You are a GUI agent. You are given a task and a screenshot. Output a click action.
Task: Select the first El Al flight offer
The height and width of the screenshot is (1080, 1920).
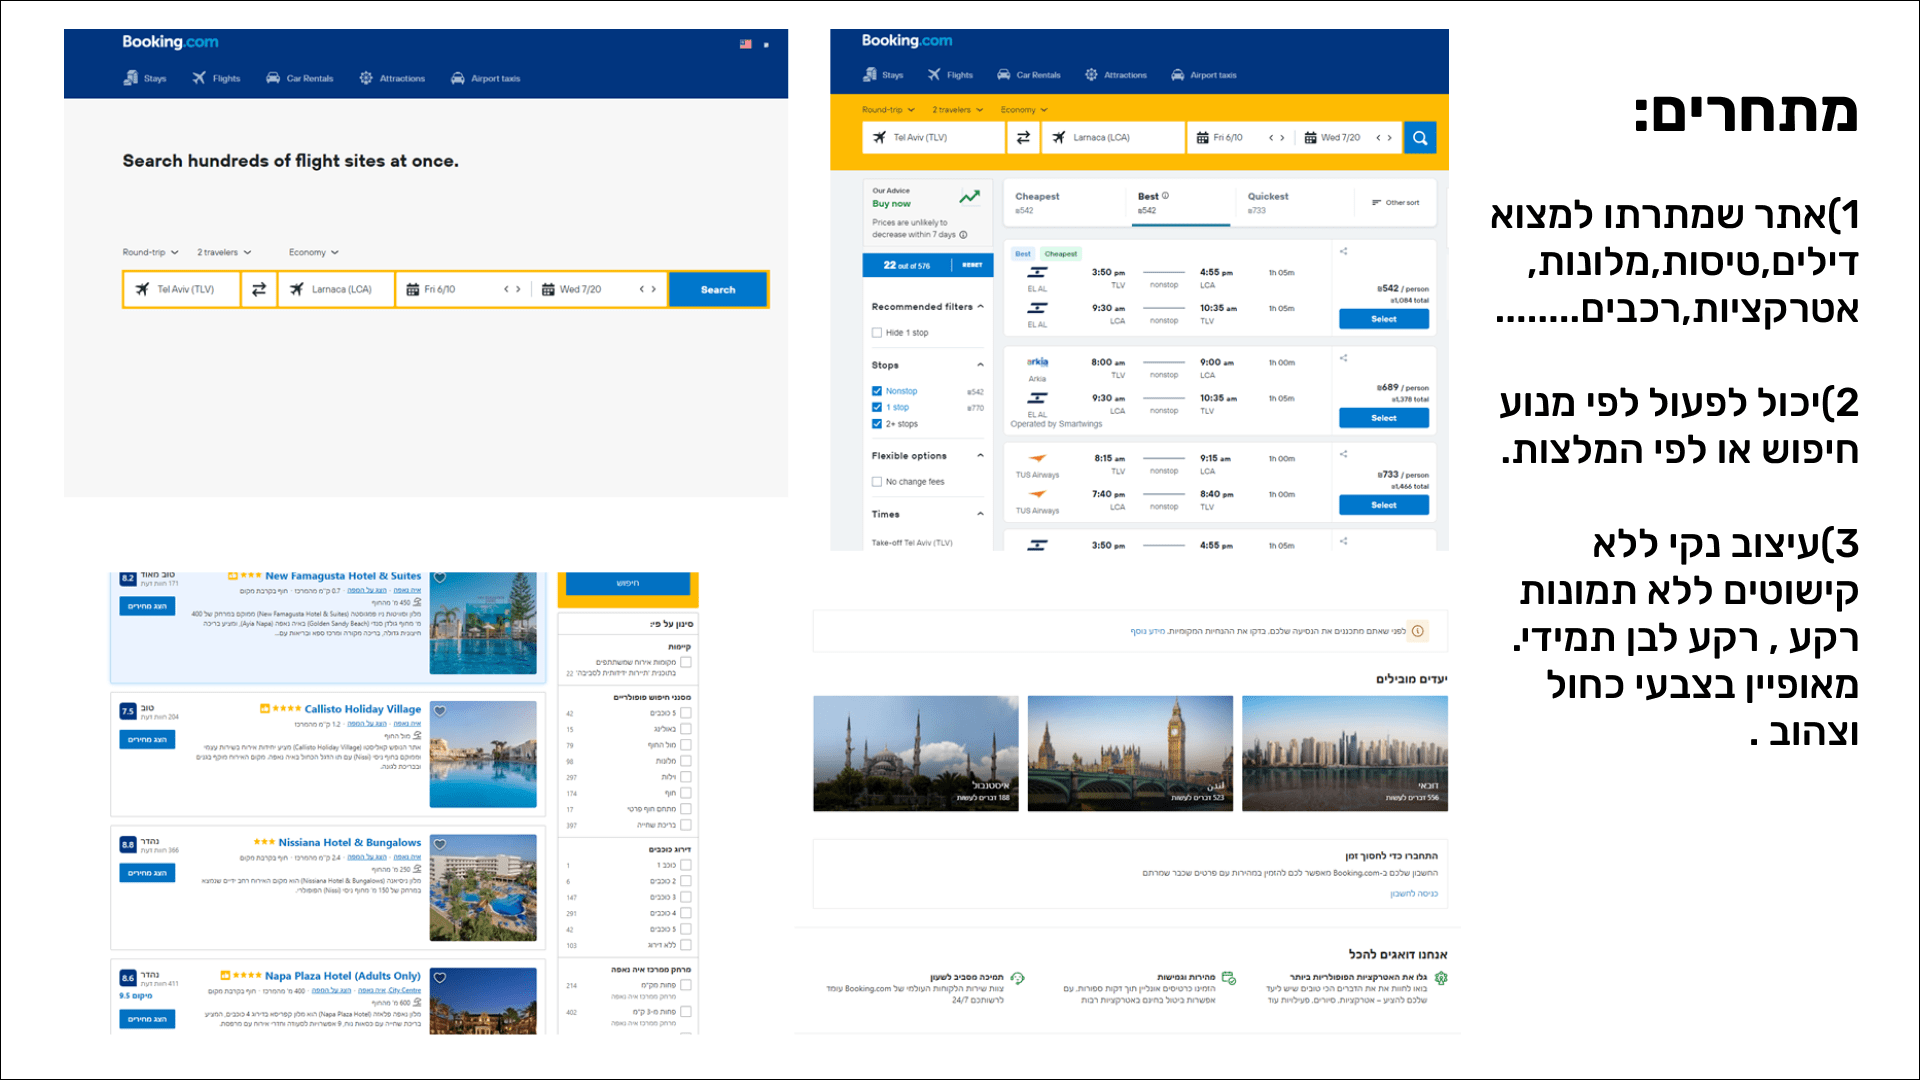pos(1383,319)
